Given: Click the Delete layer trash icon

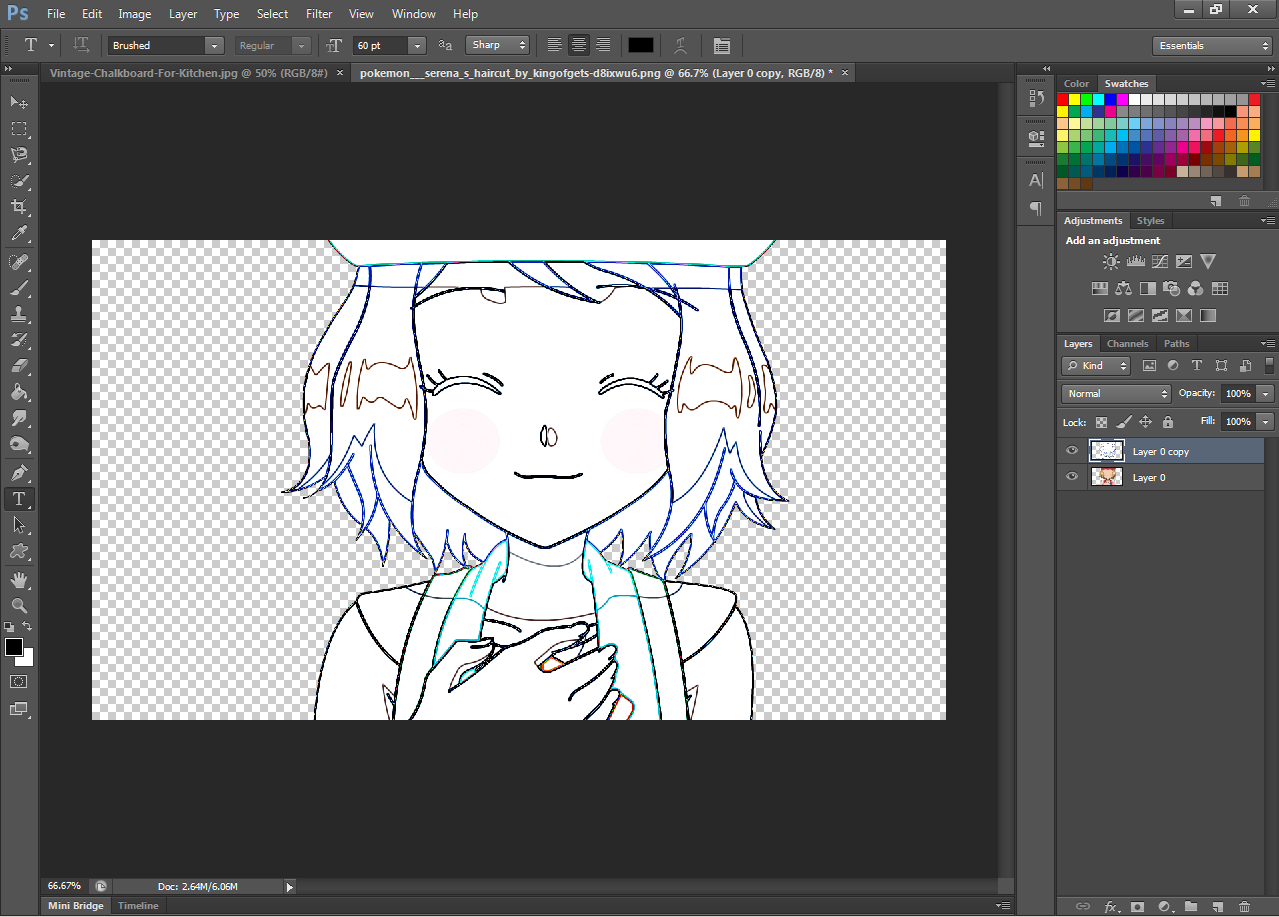Looking at the screenshot, I should tap(1244, 906).
